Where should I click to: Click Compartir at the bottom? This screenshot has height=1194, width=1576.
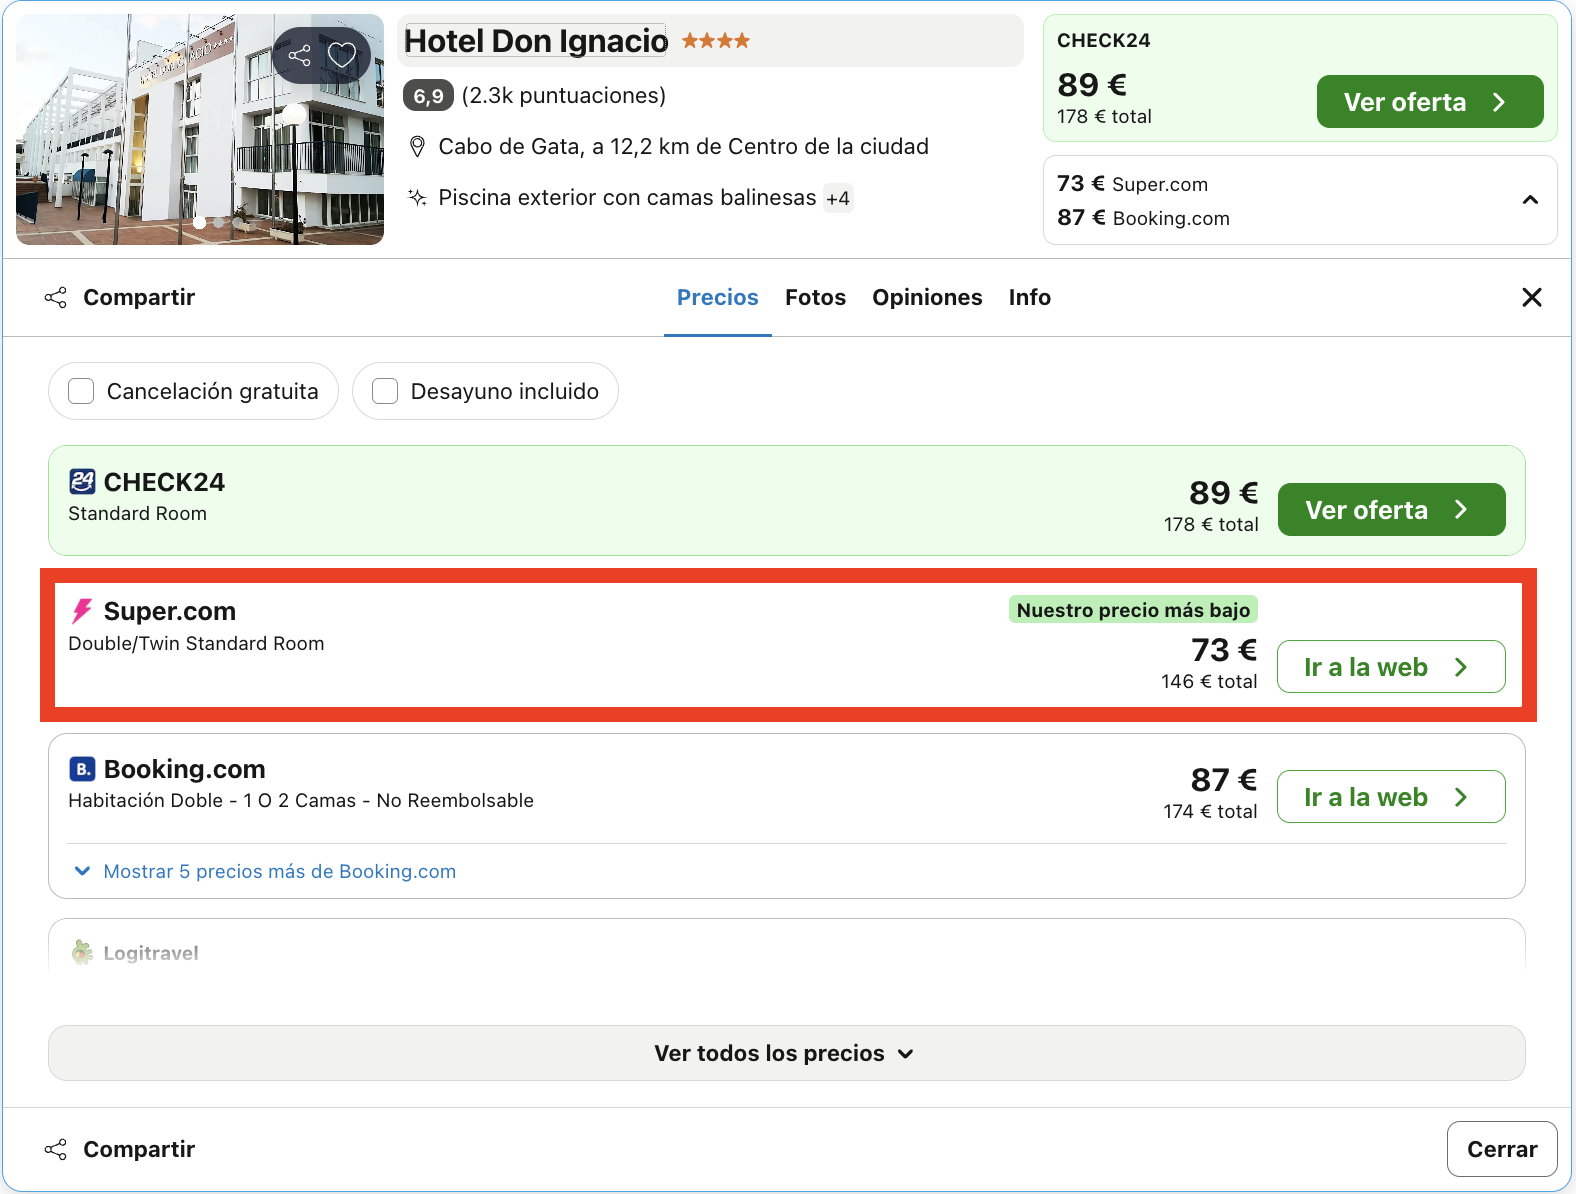point(120,1149)
